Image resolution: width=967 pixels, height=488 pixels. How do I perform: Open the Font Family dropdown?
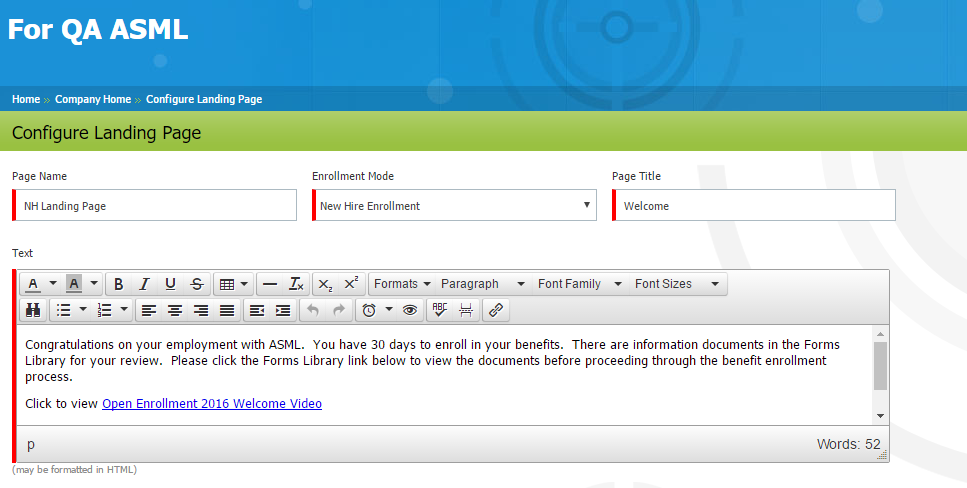[x=579, y=284]
